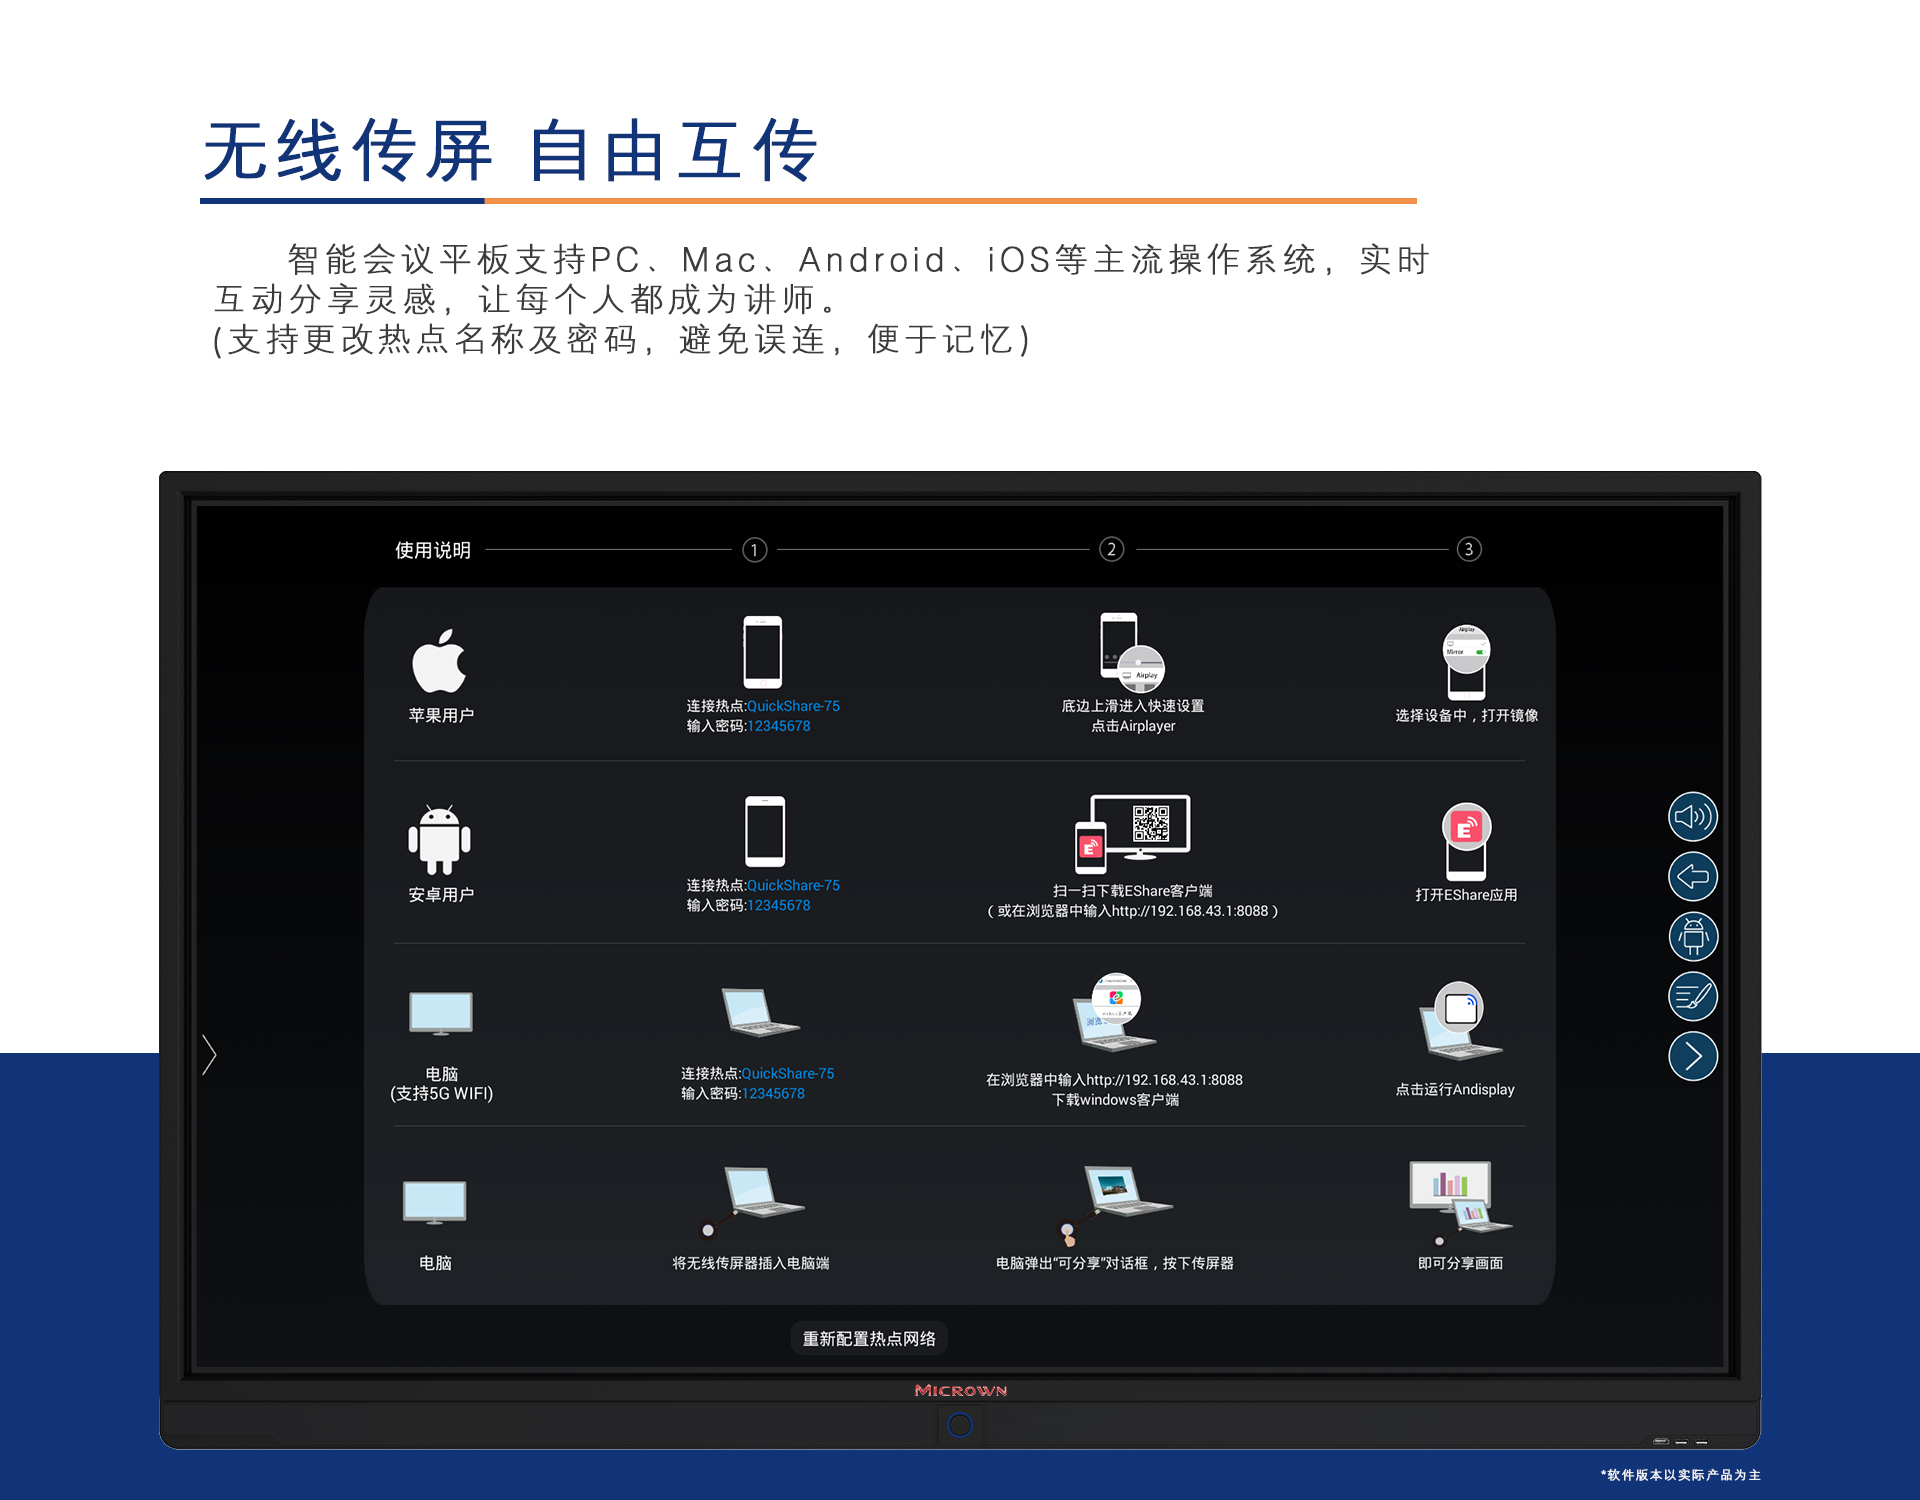The height and width of the screenshot is (1500, 1920).
Task: Click the Airplay phone icon in Apple row
Action: coord(1132,652)
